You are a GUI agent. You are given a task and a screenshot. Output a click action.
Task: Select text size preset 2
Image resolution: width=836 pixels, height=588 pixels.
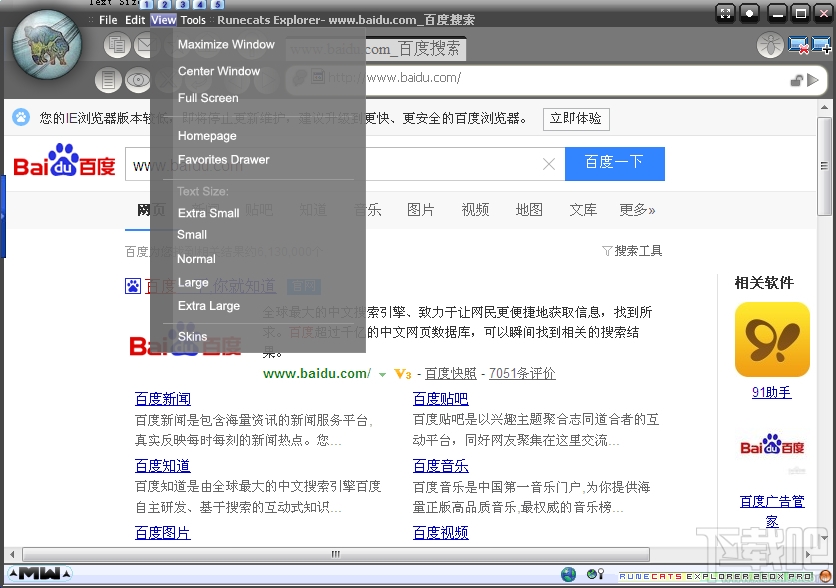coord(165,4)
